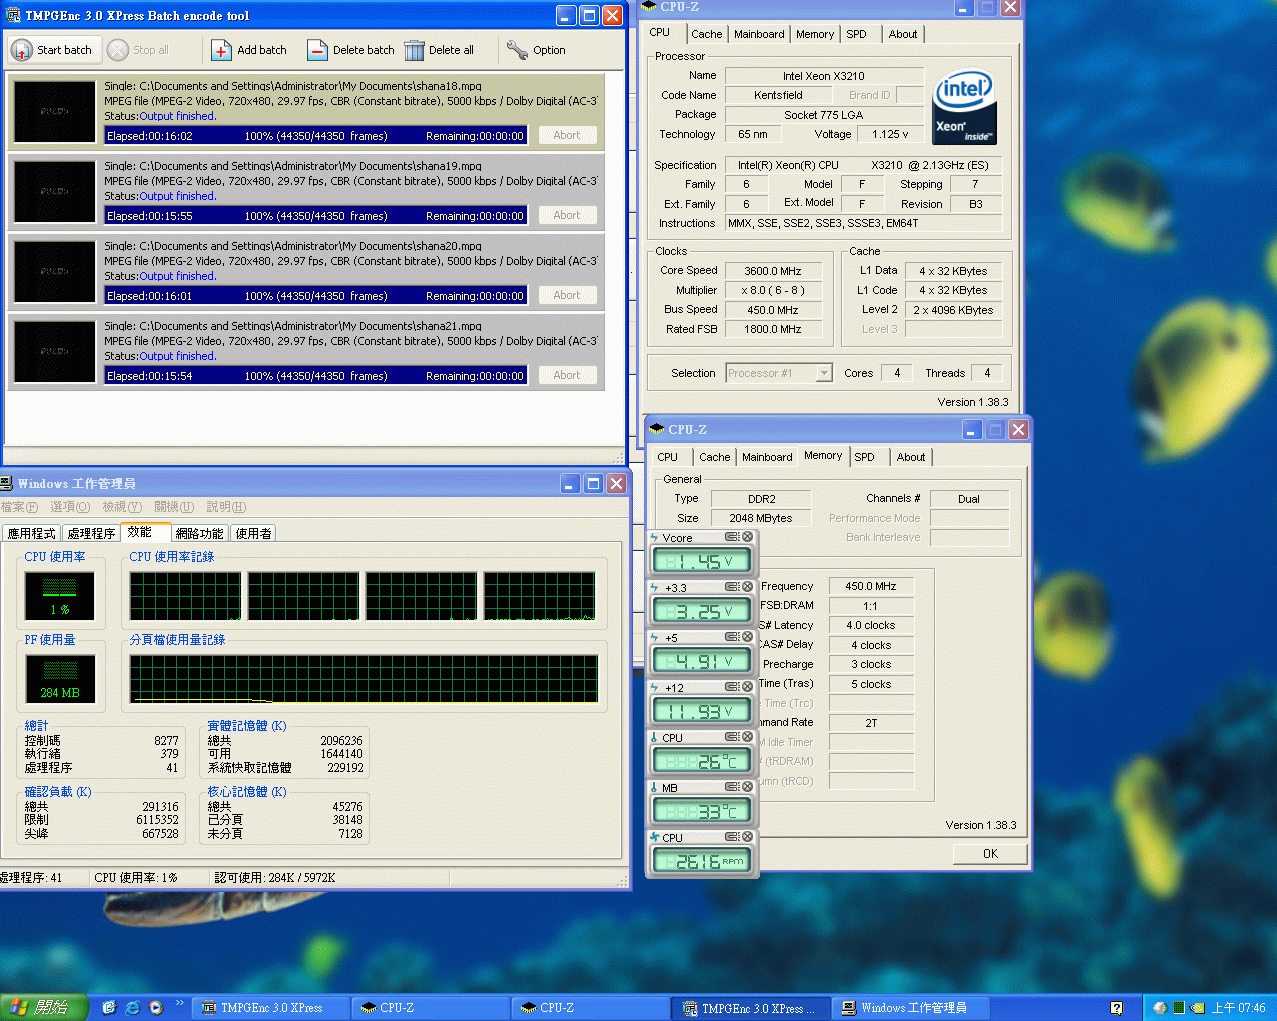Select the 應用程式 tab in Task Manager

click(32, 534)
